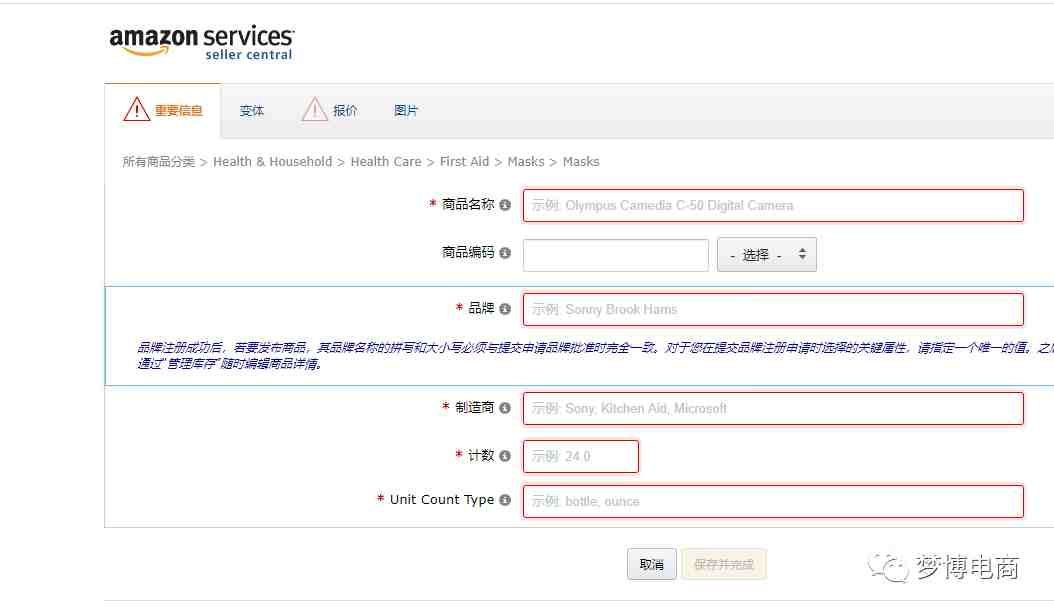The height and width of the screenshot is (614, 1054).
Task: Focus the 制造商 input field
Action: (773, 408)
